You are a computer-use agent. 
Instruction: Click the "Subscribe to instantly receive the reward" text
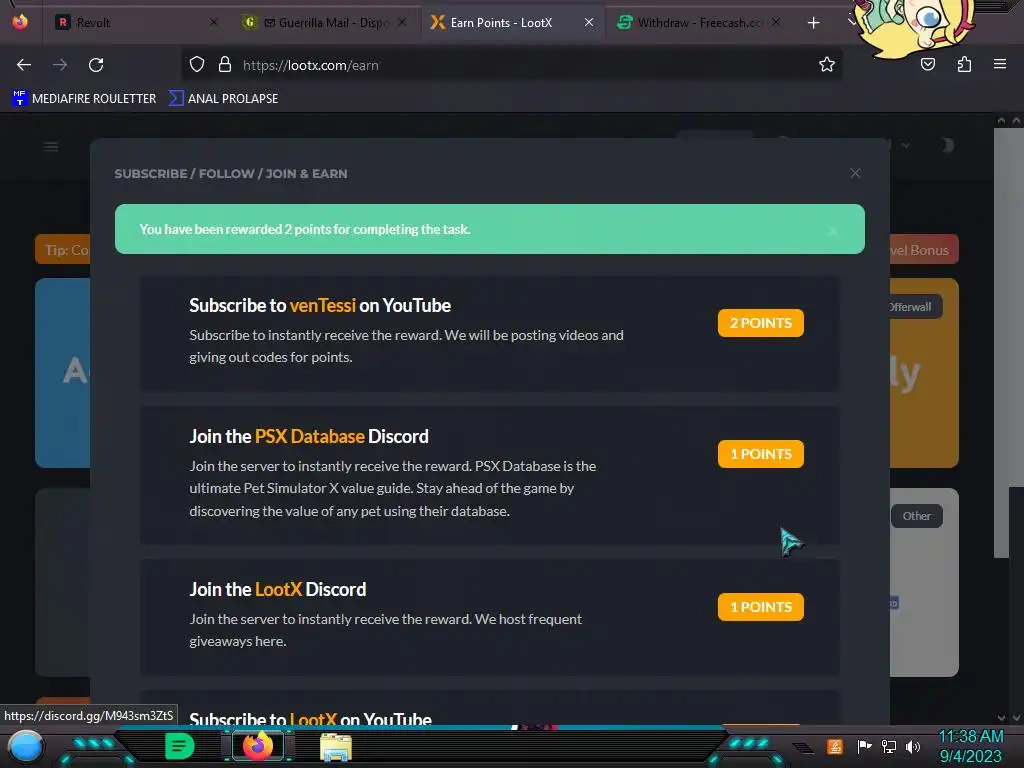point(315,335)
